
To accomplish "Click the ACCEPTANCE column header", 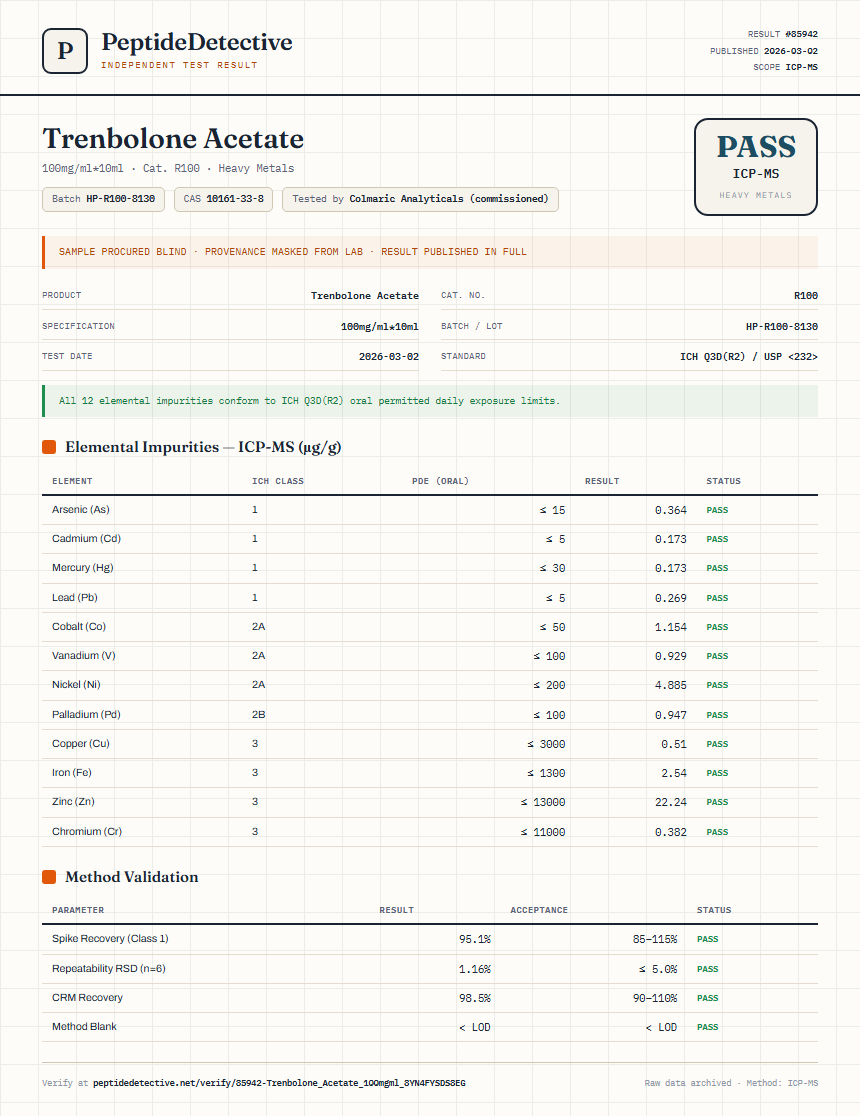I will 539,910.
